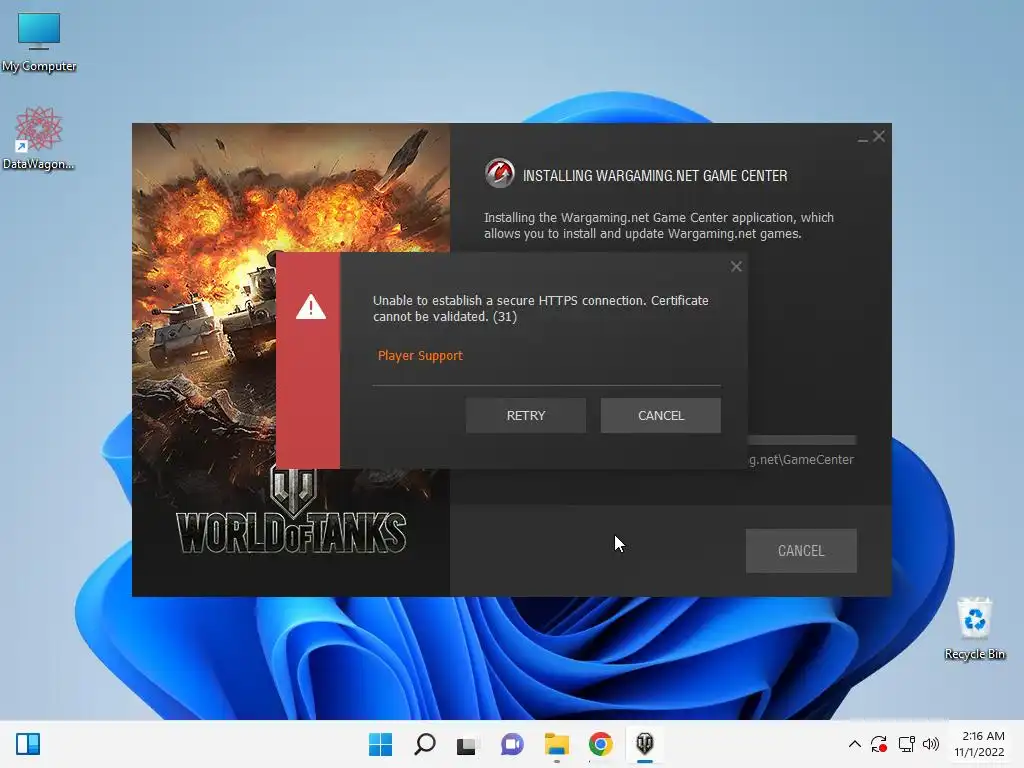Select the DataWagon desktop shortcut
The image size is (1024, 768).
(39, 139)
